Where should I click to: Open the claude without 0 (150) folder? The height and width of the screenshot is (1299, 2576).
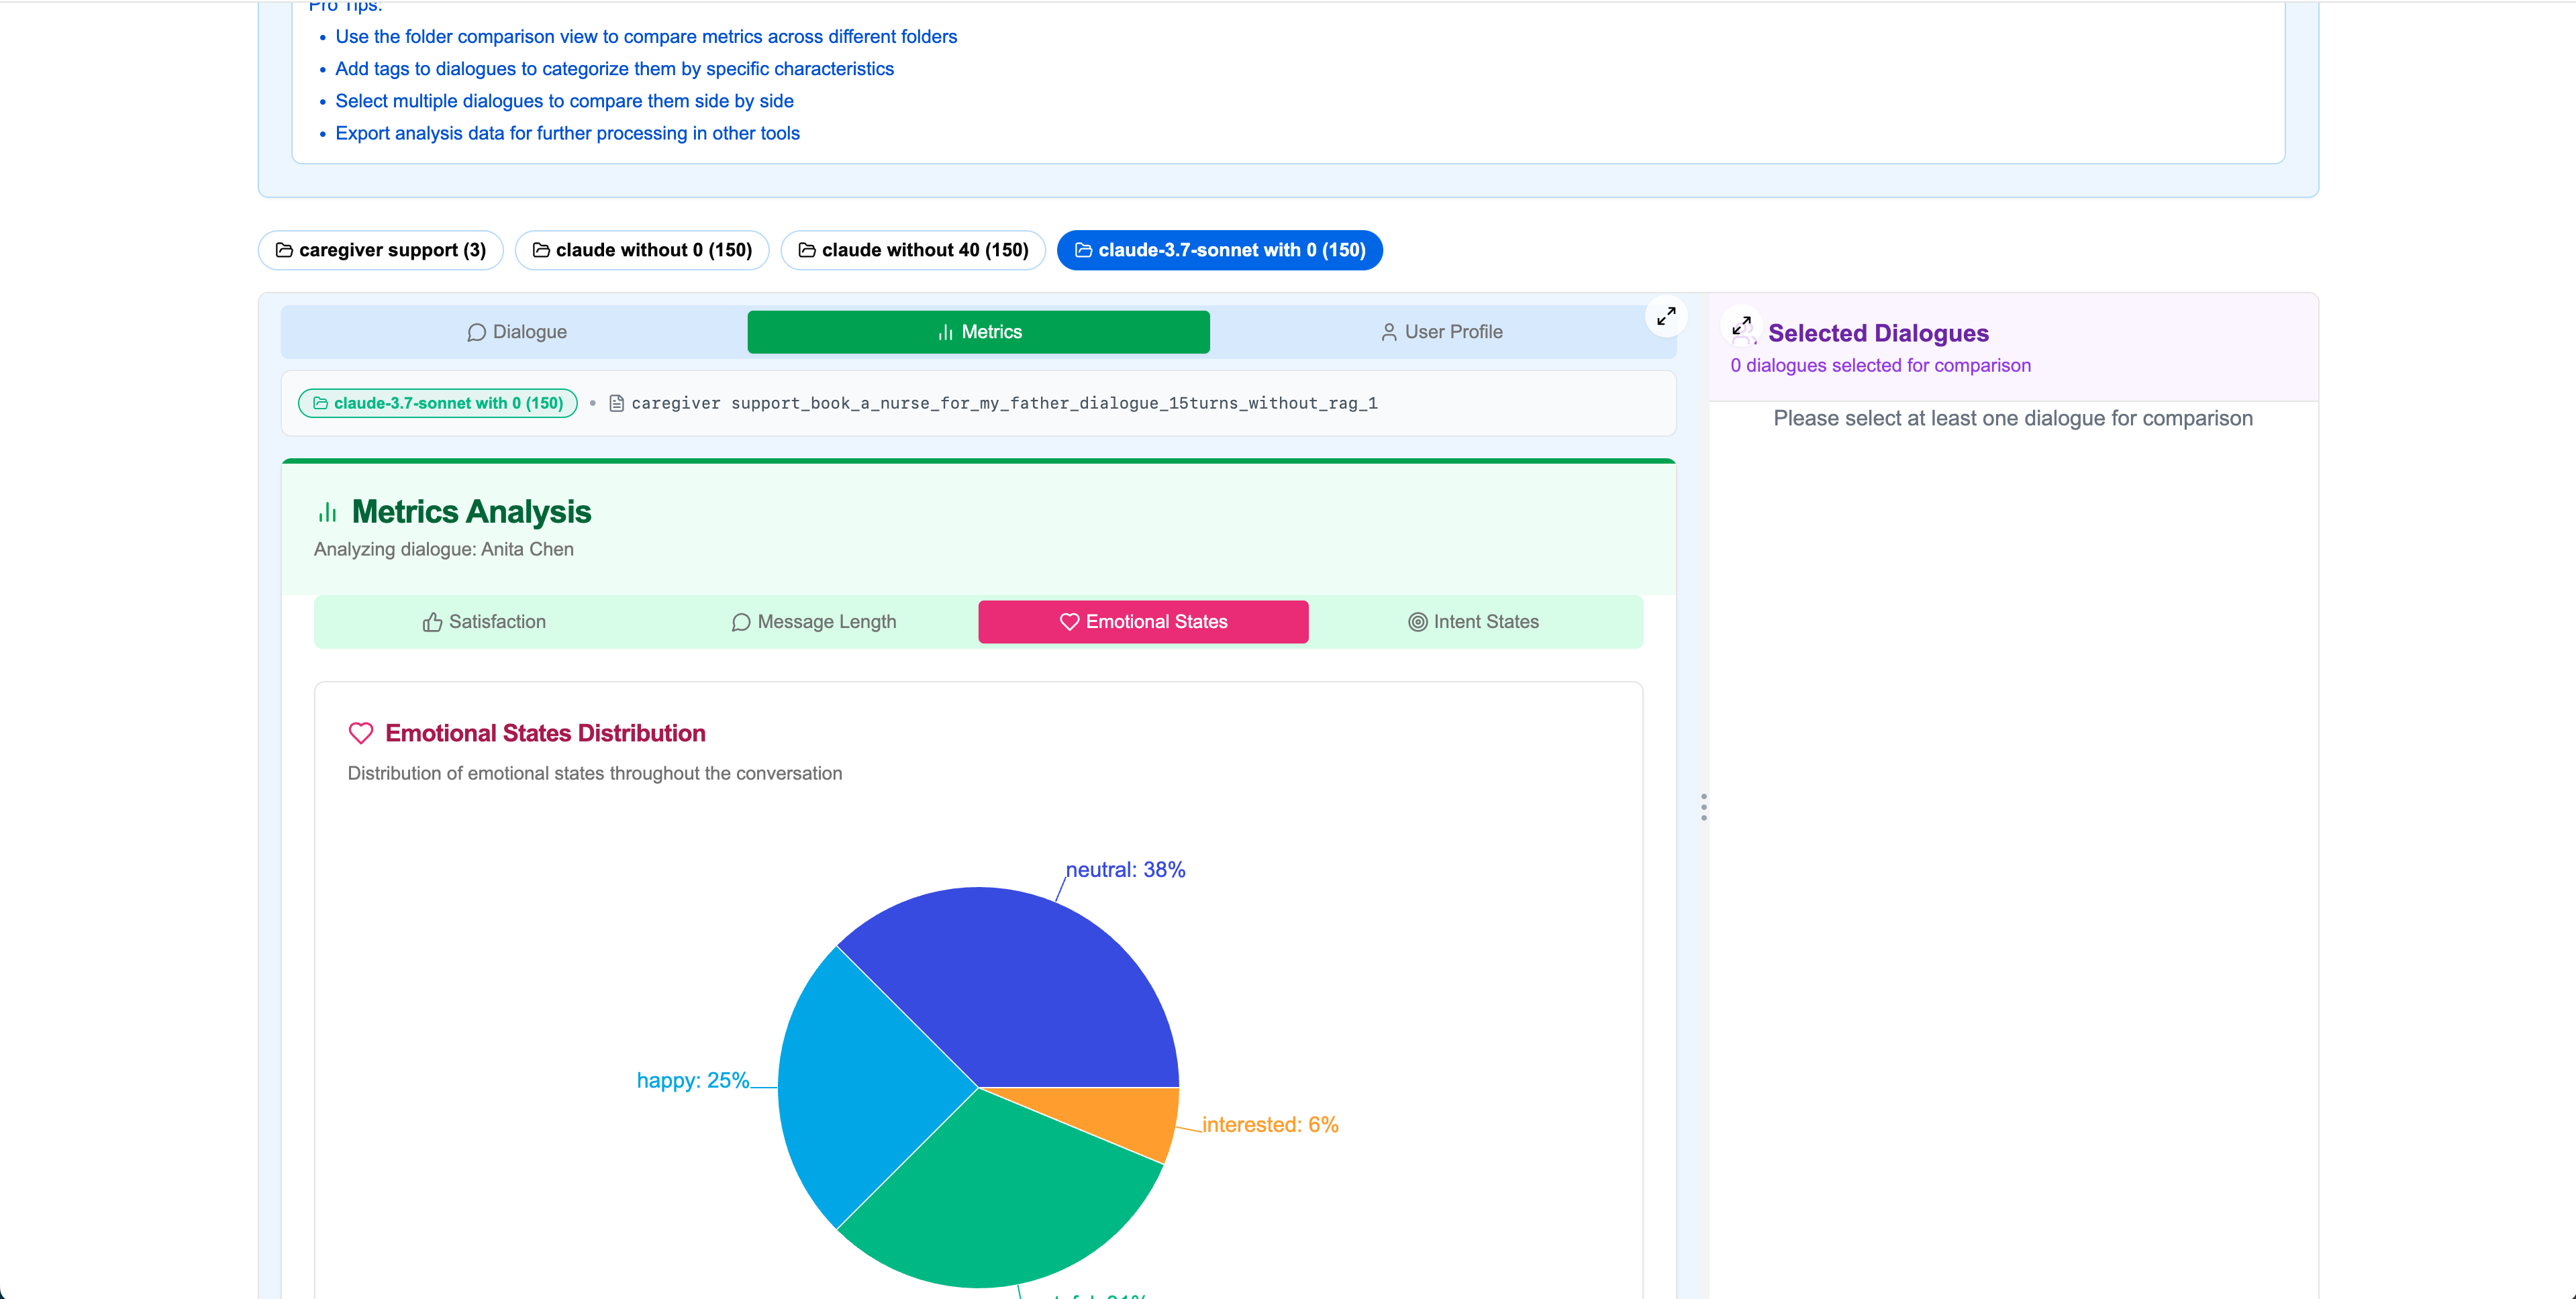642,250
